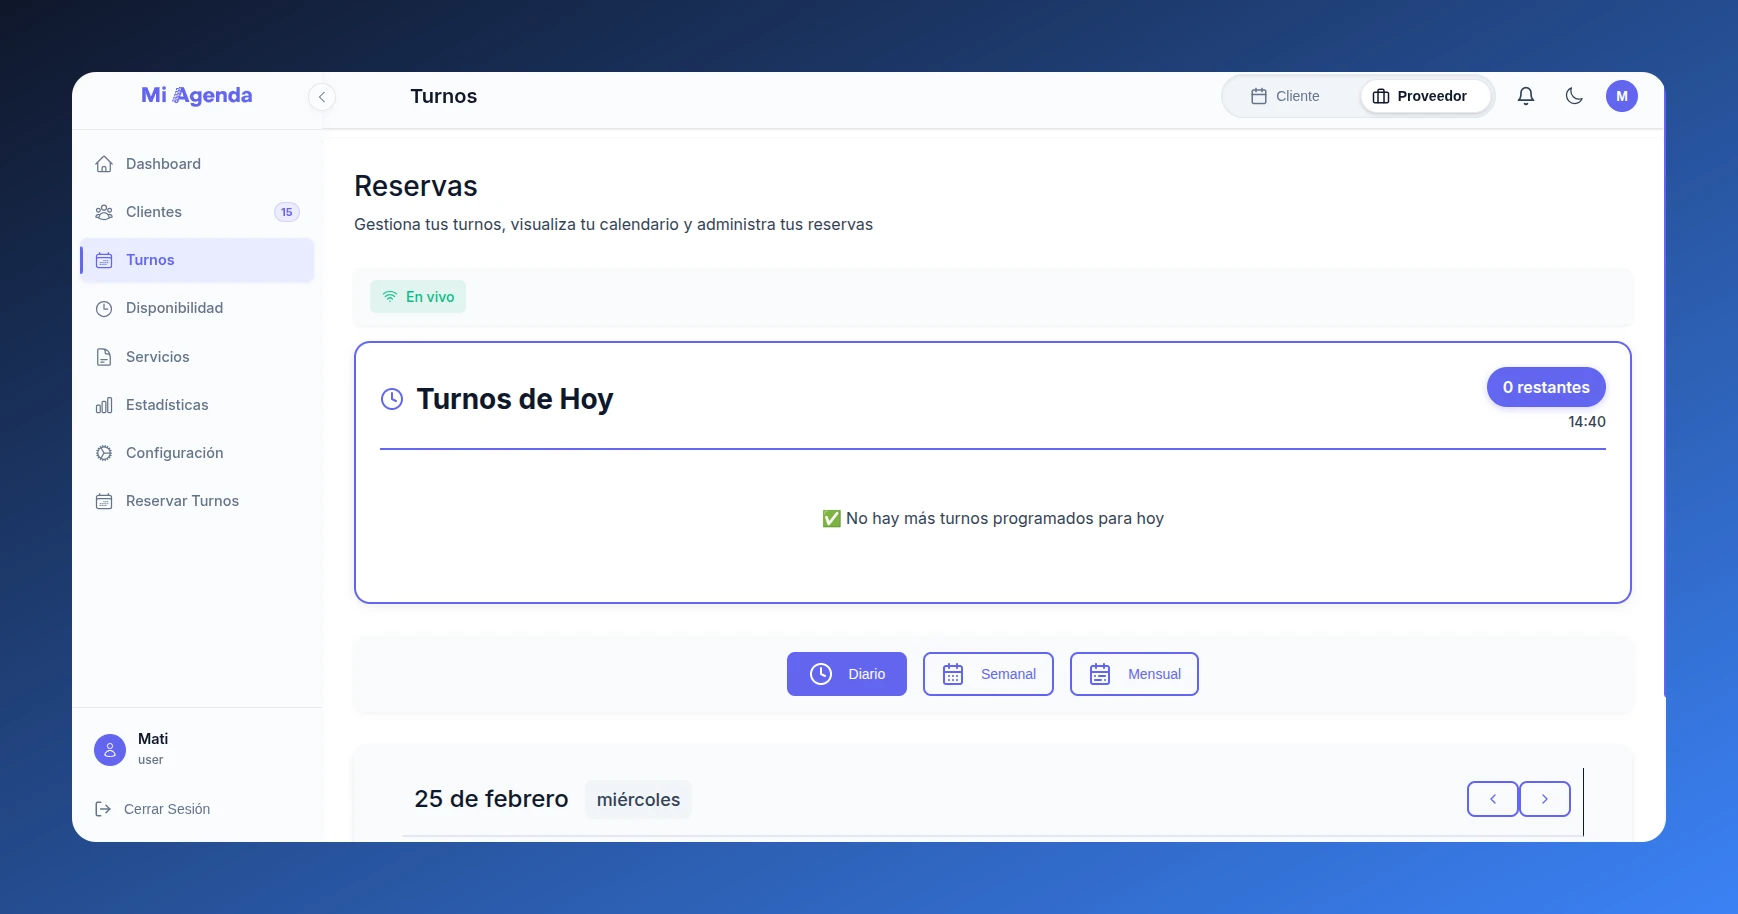Click the Servicios document icon

[x=104, y=357]
